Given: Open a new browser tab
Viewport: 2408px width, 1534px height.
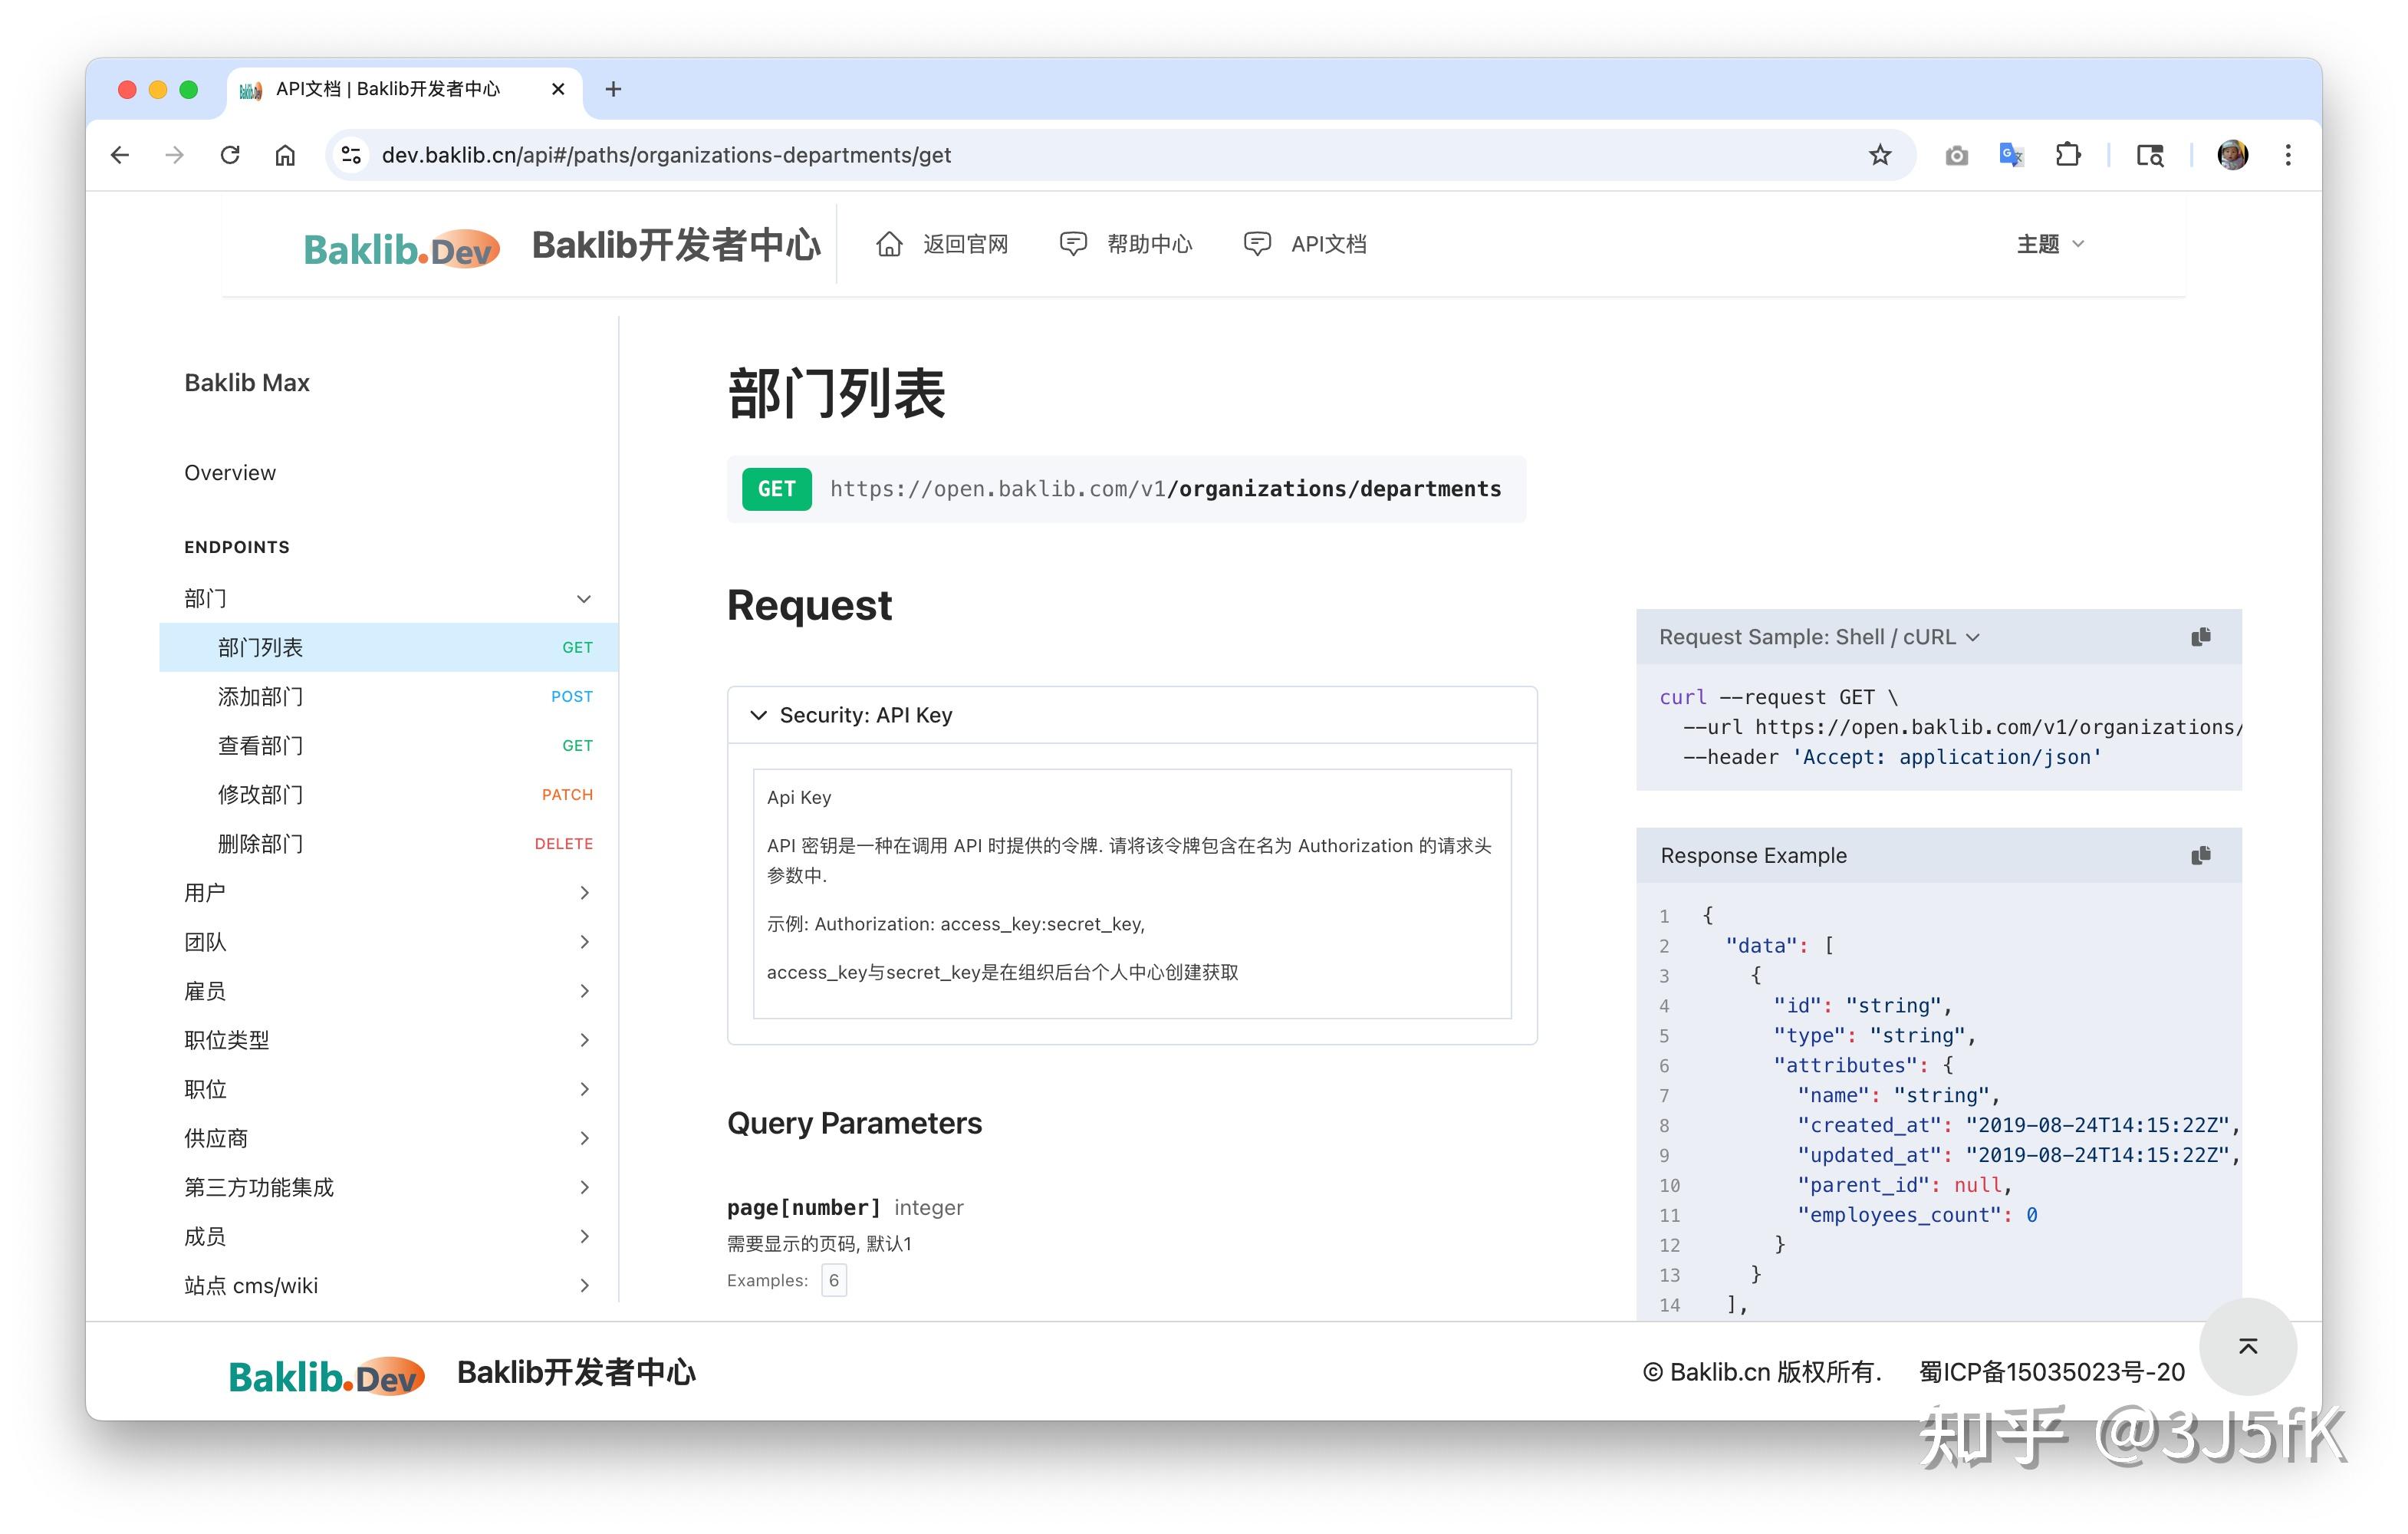Looking at the screenshot, I should point(613,89).
